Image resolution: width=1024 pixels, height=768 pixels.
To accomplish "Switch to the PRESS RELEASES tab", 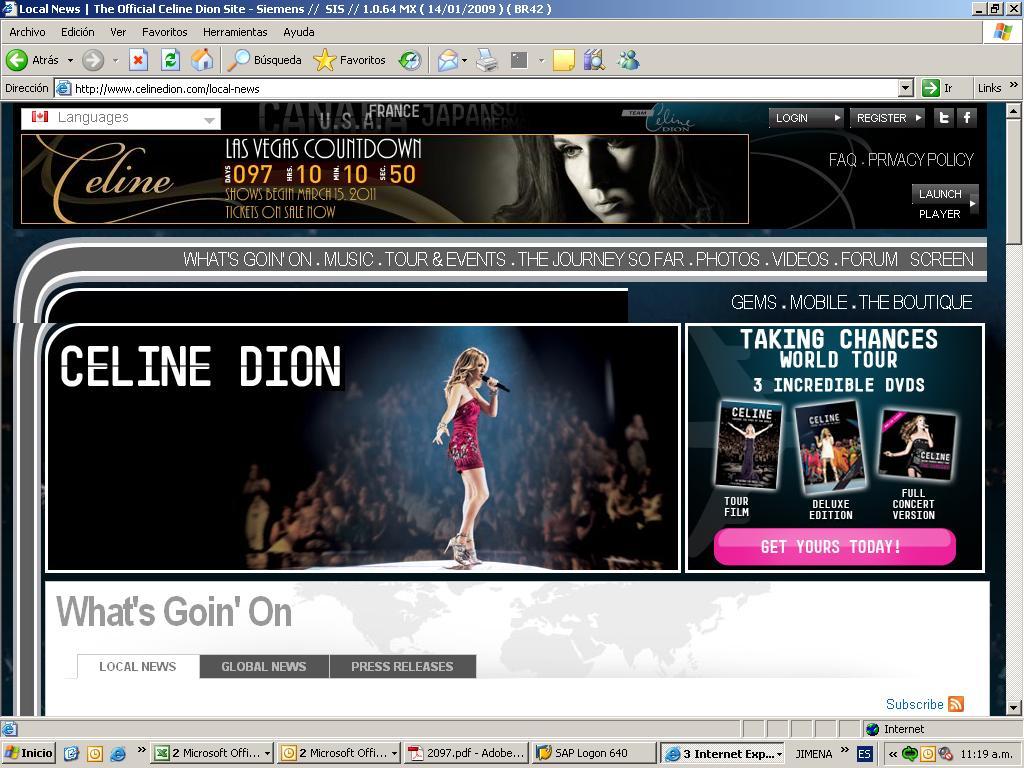I will [x=402, y=667].
